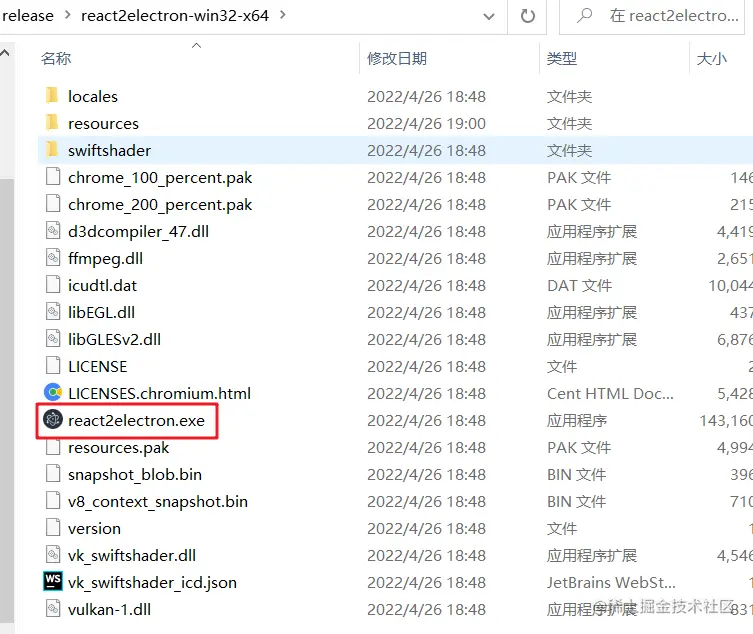Screen dimensions: 753x634
Task: Select the LICENSE file icon
Action: tap(53, 366)
